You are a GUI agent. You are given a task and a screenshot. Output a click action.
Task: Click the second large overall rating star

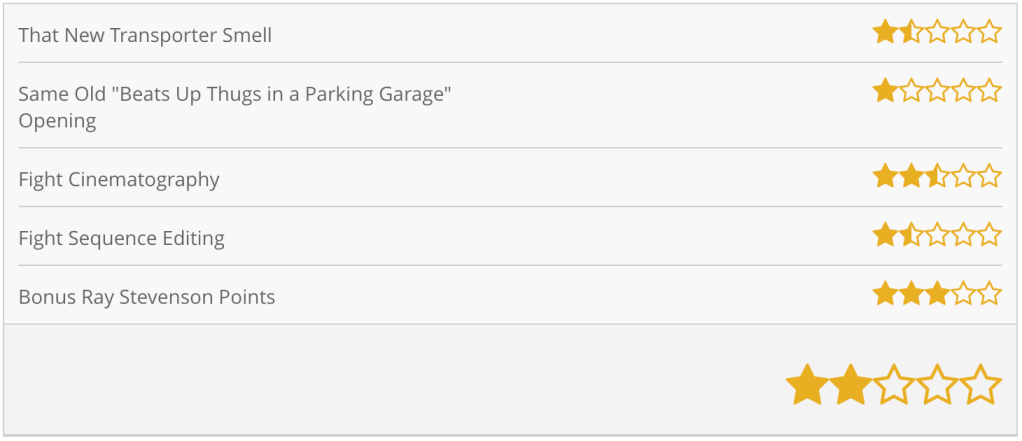(851, 385)
